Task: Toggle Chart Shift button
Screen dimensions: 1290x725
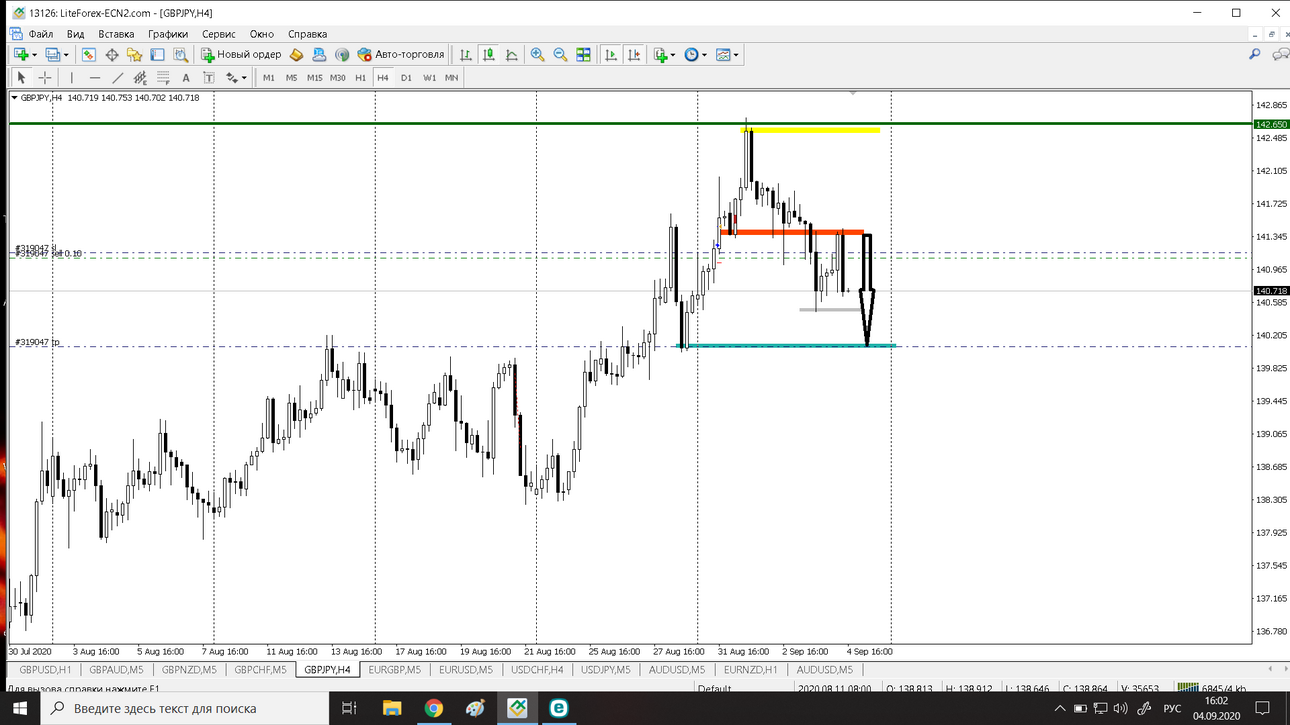Action: [633, 55]
